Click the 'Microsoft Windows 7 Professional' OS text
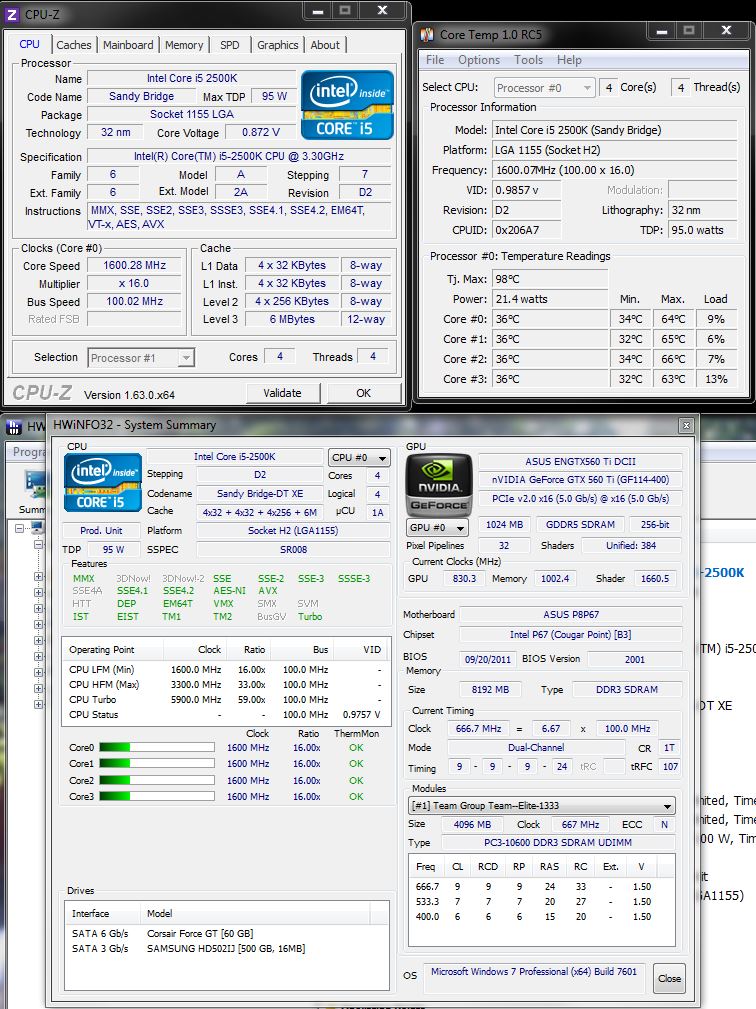 click(x=534, y=972)
